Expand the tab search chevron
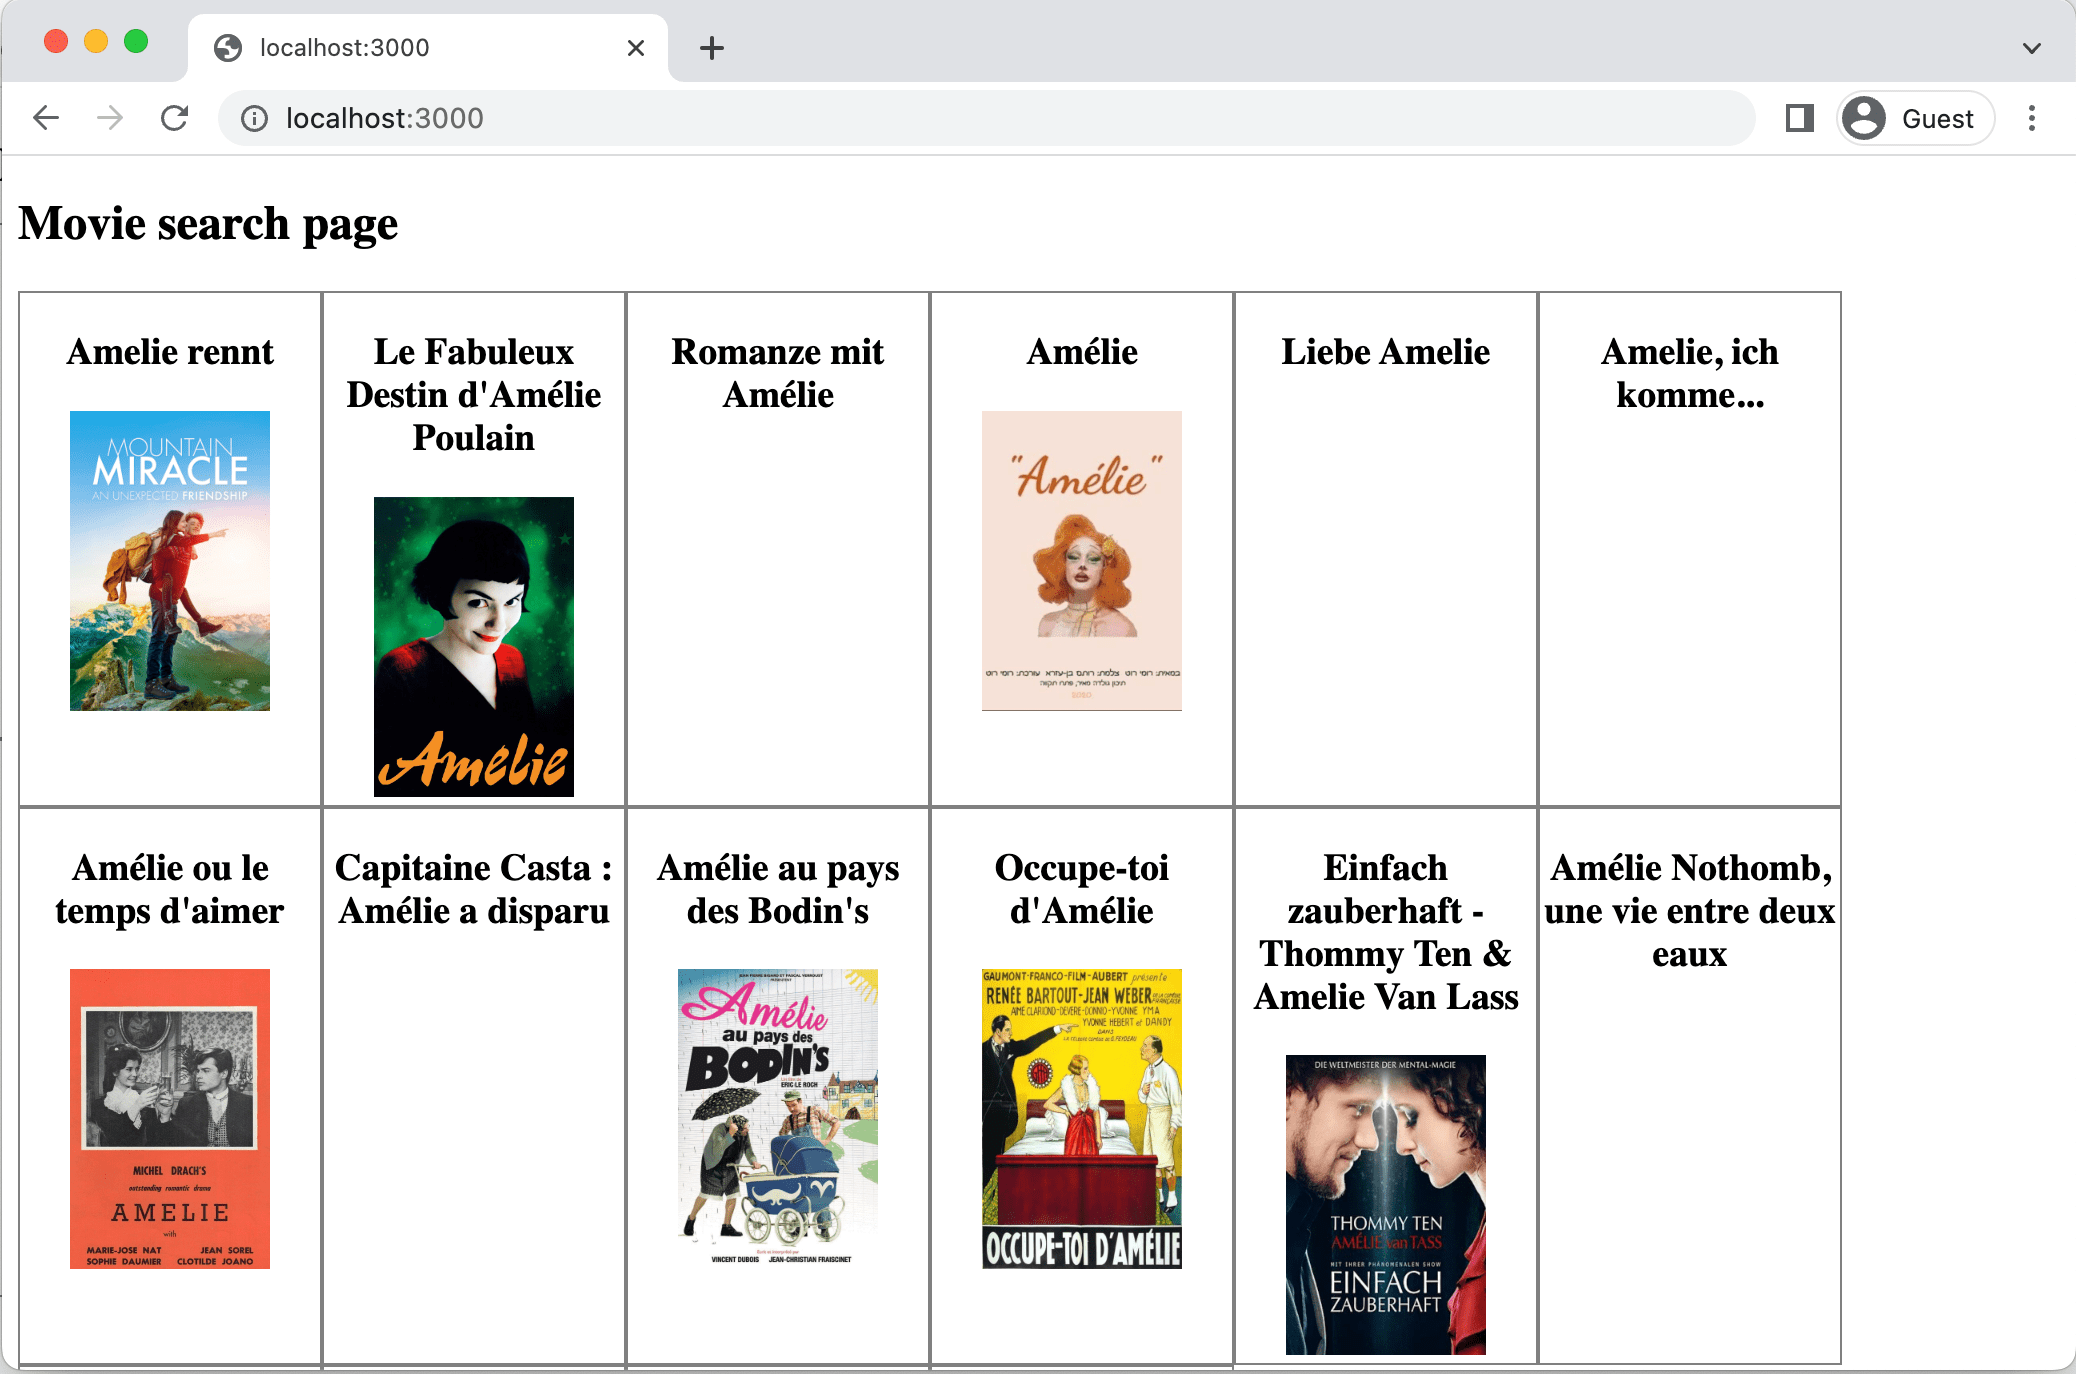The height and width of the screenshot is (1374, 2076). tap(2031, 47)
